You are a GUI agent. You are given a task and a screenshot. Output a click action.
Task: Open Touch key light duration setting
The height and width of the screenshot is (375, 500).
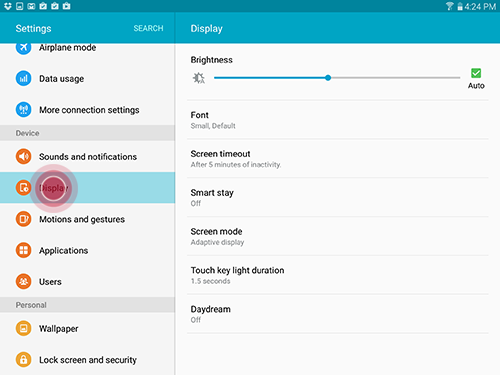[338, 275]
